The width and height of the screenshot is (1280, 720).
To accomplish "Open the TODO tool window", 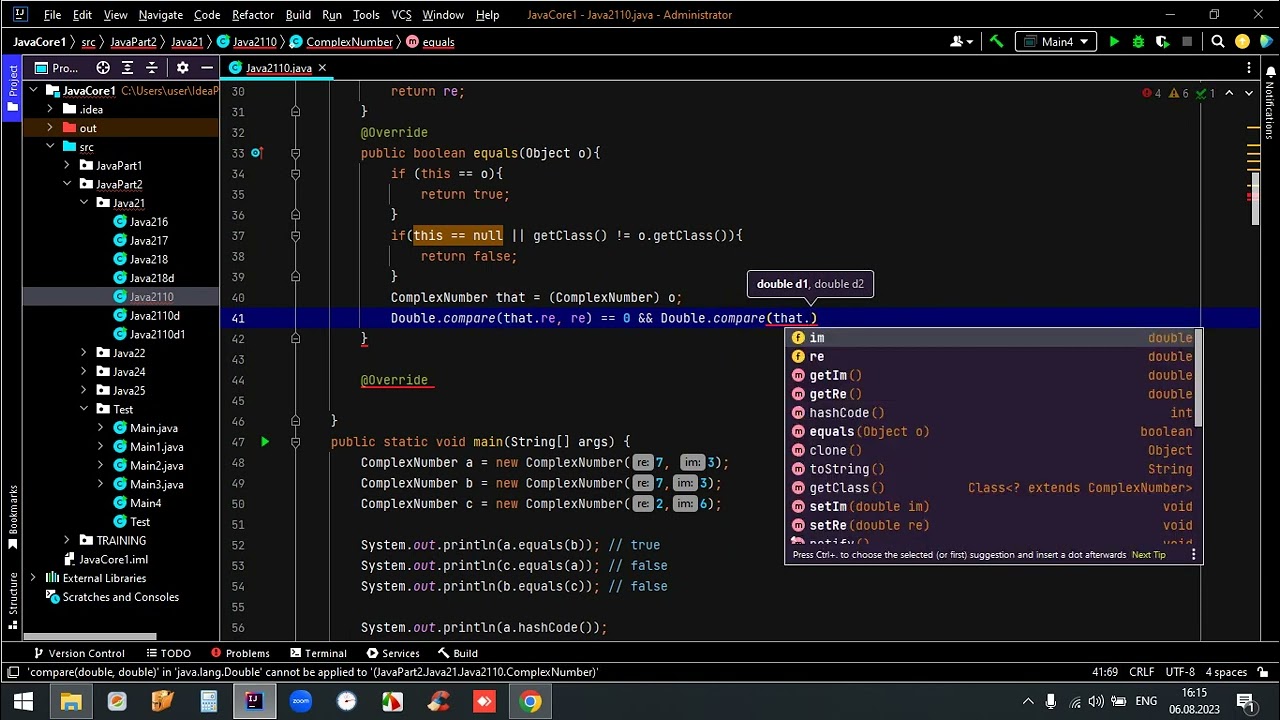I will [x=167, y=653].
